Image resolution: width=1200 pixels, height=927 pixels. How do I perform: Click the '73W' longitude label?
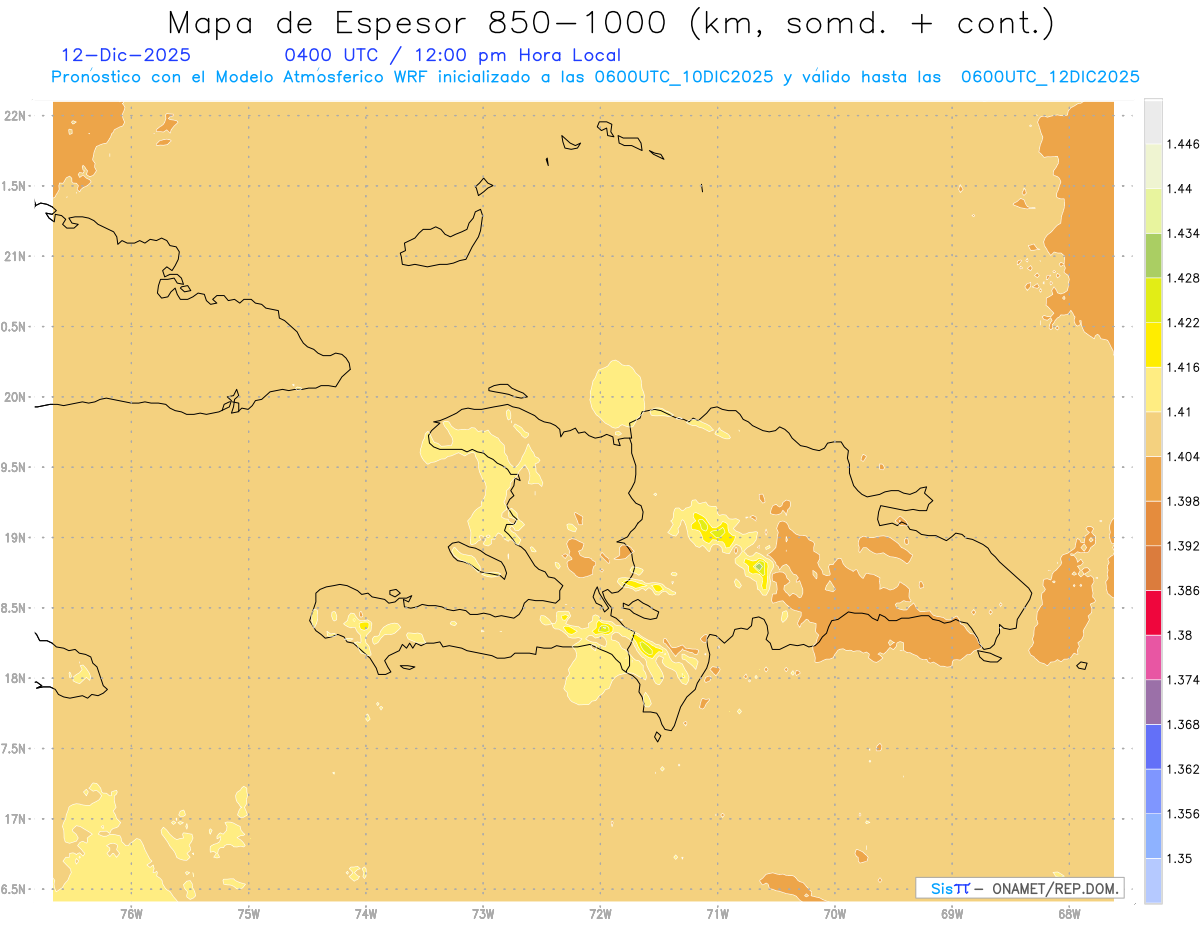(483, 914)
